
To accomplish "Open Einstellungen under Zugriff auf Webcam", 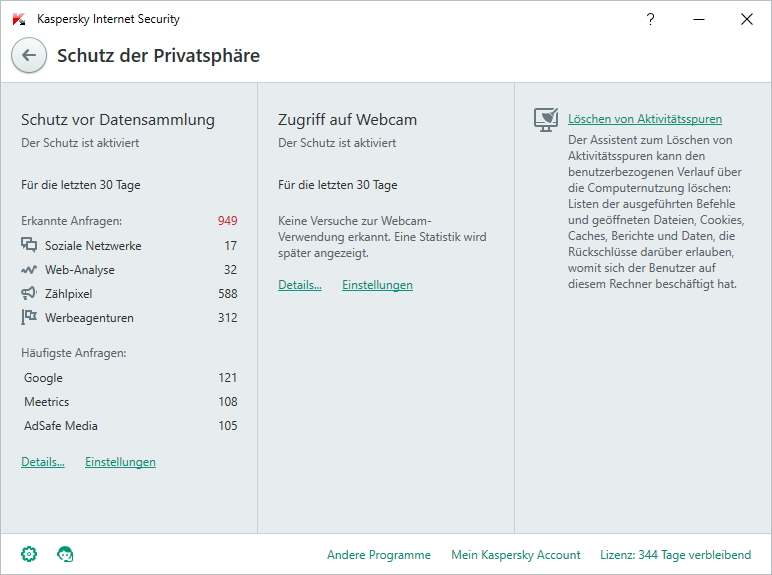I will [377, 285].
